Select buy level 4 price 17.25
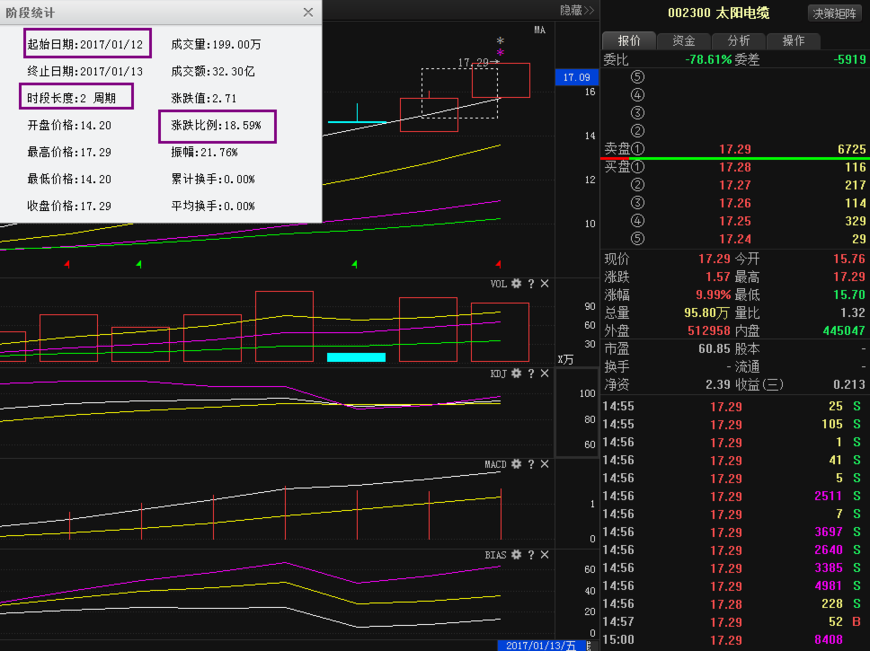The width and height of the screenshot is (870, 651). [735, 221]
